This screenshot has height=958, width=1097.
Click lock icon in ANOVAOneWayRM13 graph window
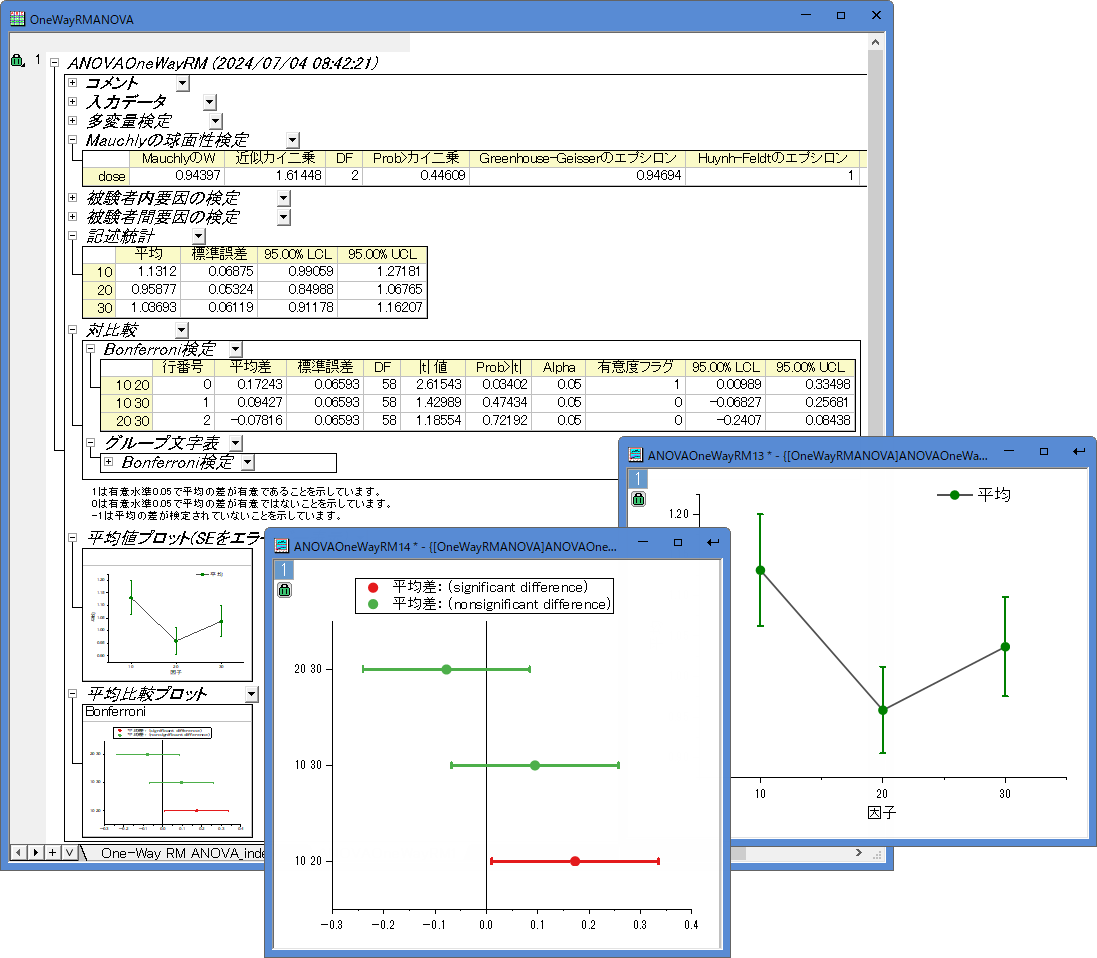[x=638, y=498]
